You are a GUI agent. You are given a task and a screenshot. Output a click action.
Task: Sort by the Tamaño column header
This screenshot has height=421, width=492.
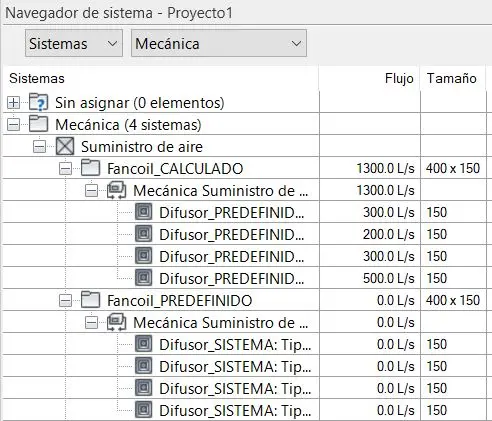pos(452,78)
